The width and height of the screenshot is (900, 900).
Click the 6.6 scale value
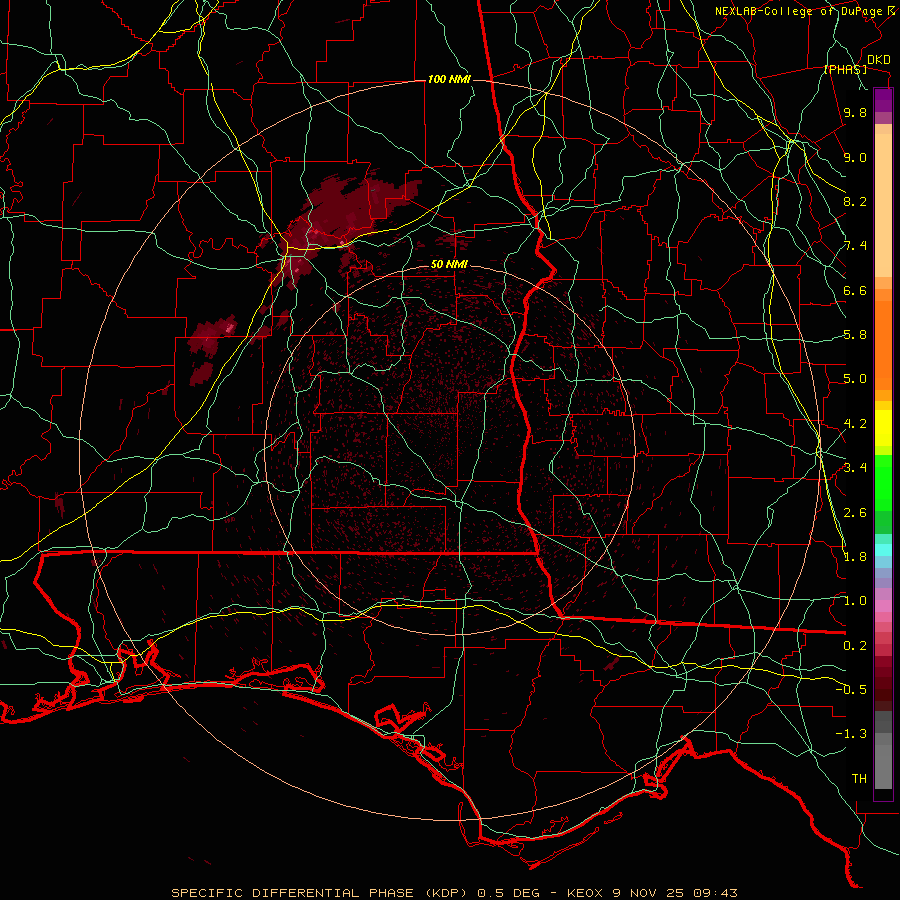855,290
